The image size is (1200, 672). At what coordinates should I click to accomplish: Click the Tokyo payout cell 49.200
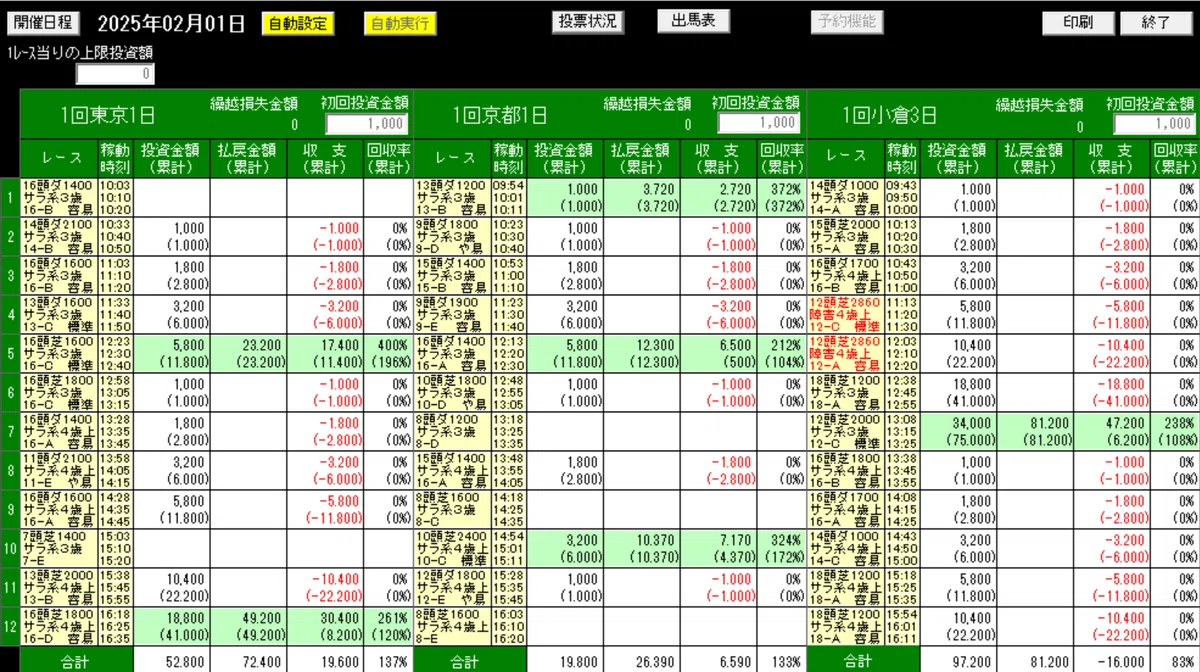(x=248, y=626)
